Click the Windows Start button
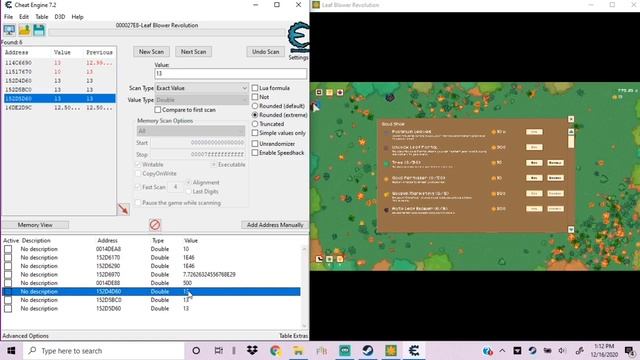 click(x=11, y=351)
